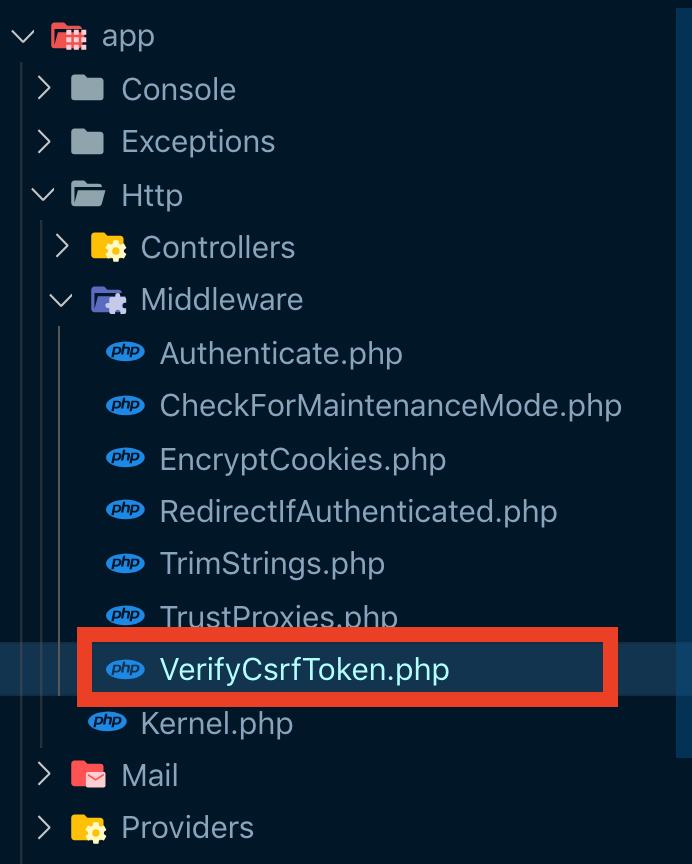The height and width of the screenshot is (864, 692).
Task: Click the Middleware folder puzzle icon
Action: tap(108, 299)
